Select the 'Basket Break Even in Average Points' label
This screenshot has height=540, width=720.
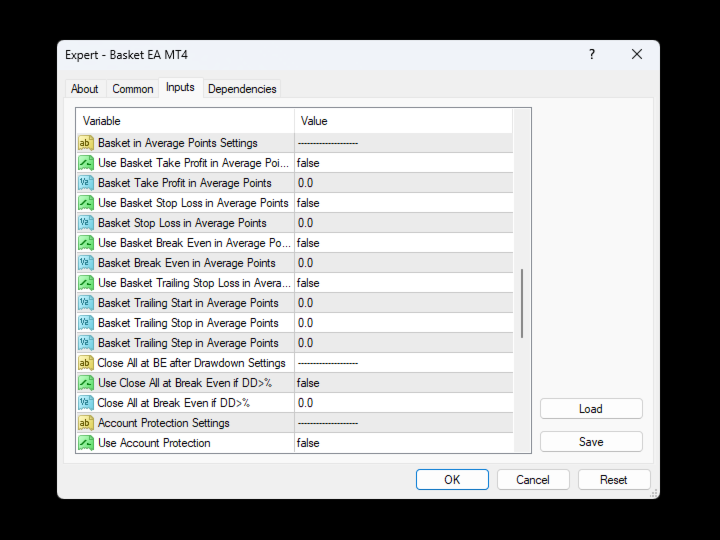coord(187,263)
